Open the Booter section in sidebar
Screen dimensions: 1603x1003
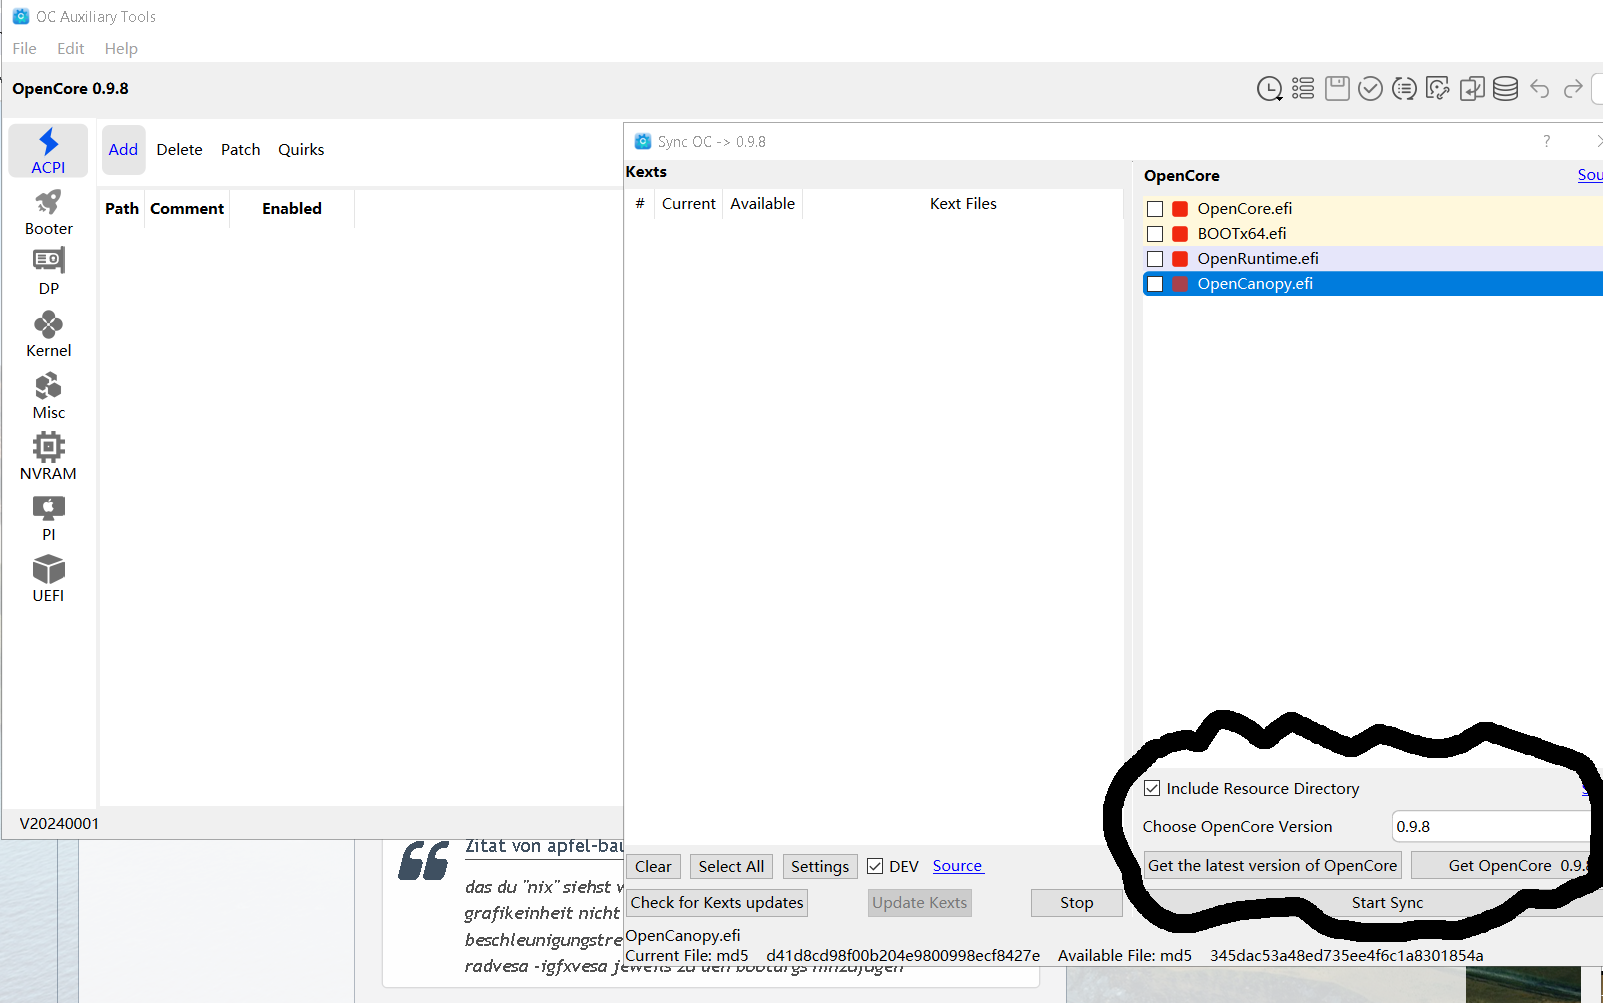point(48,212)
